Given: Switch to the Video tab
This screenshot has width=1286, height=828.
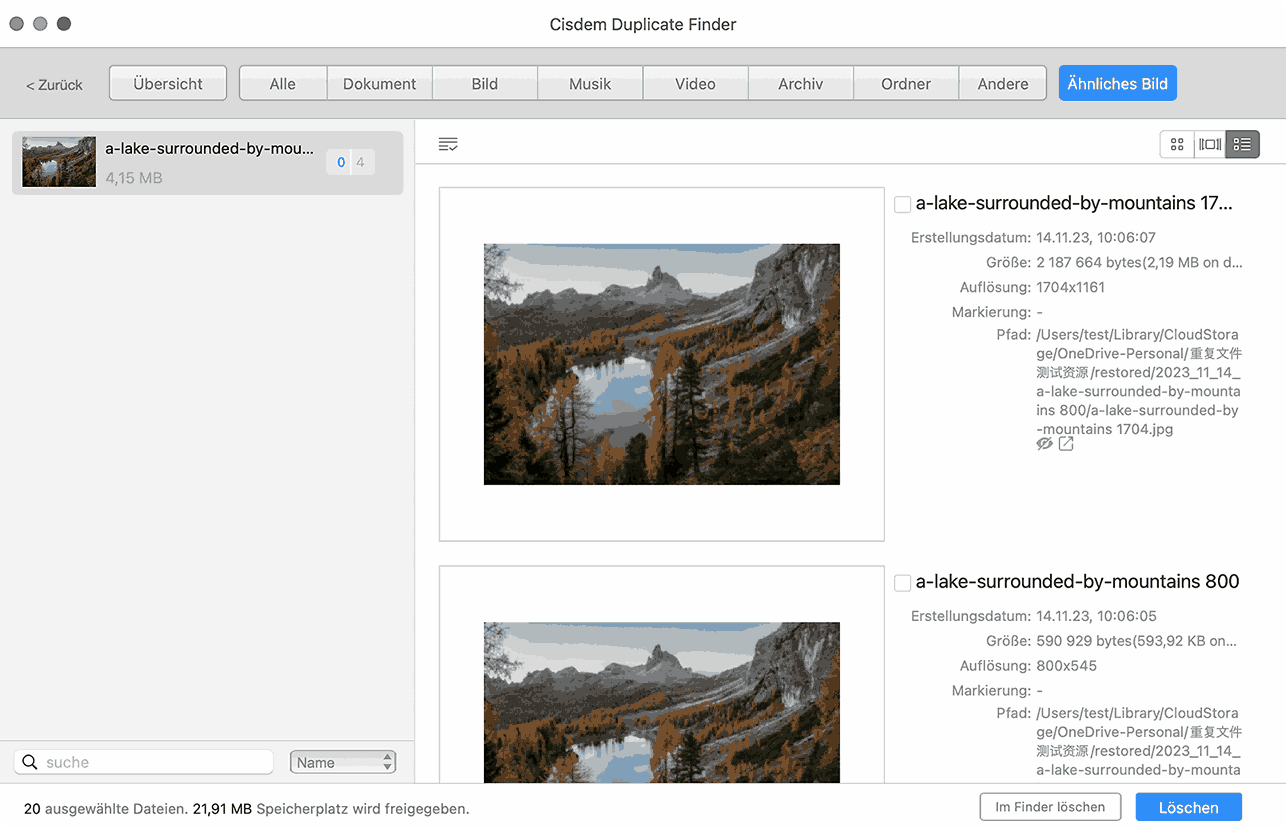Looking at the screenshot, I should pyautogui.click(x=695, y=84).
